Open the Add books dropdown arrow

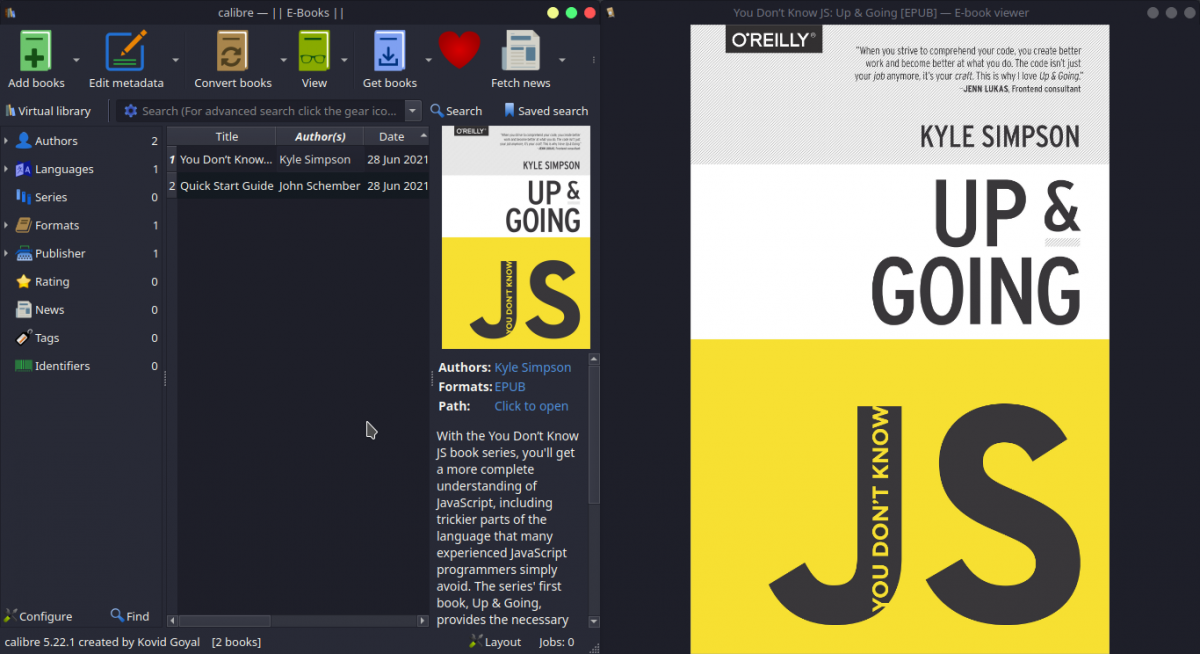76,60
